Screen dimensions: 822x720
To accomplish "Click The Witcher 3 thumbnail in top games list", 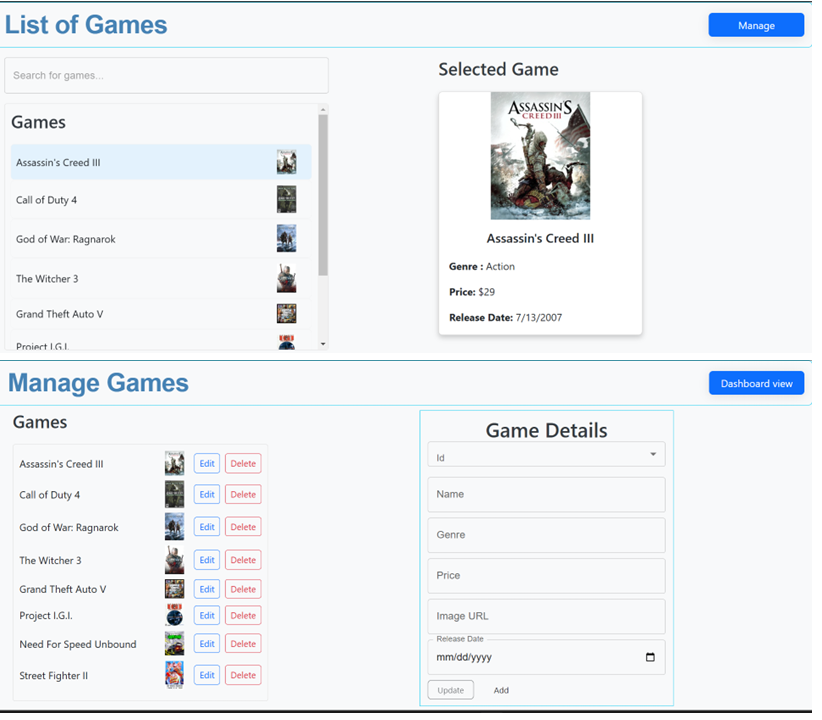I will pos(286,278).
